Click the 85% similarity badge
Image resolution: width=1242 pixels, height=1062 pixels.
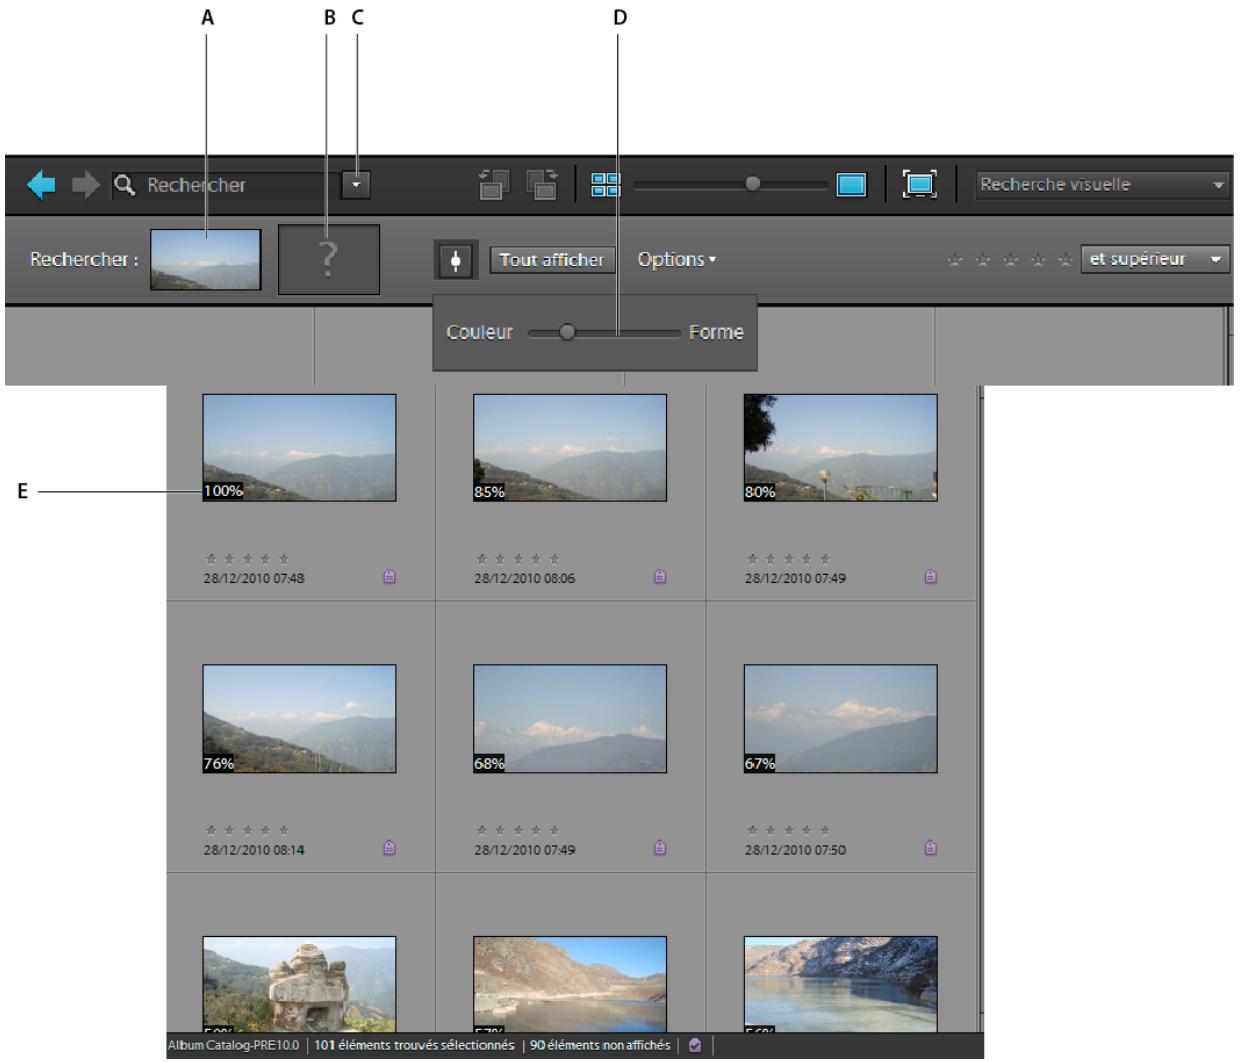tap(490, 492)
